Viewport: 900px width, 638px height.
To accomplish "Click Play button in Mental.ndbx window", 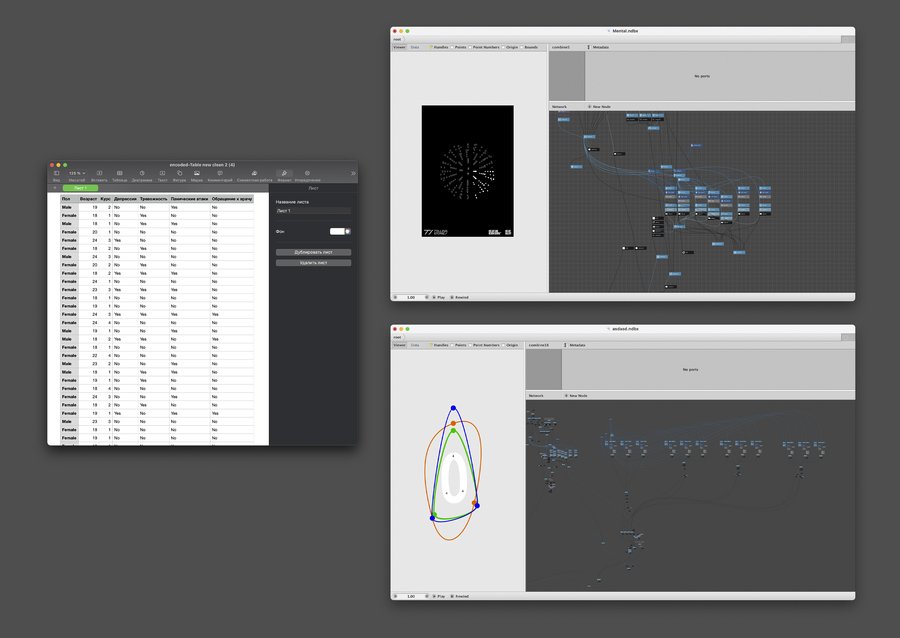I will [439, 297].
